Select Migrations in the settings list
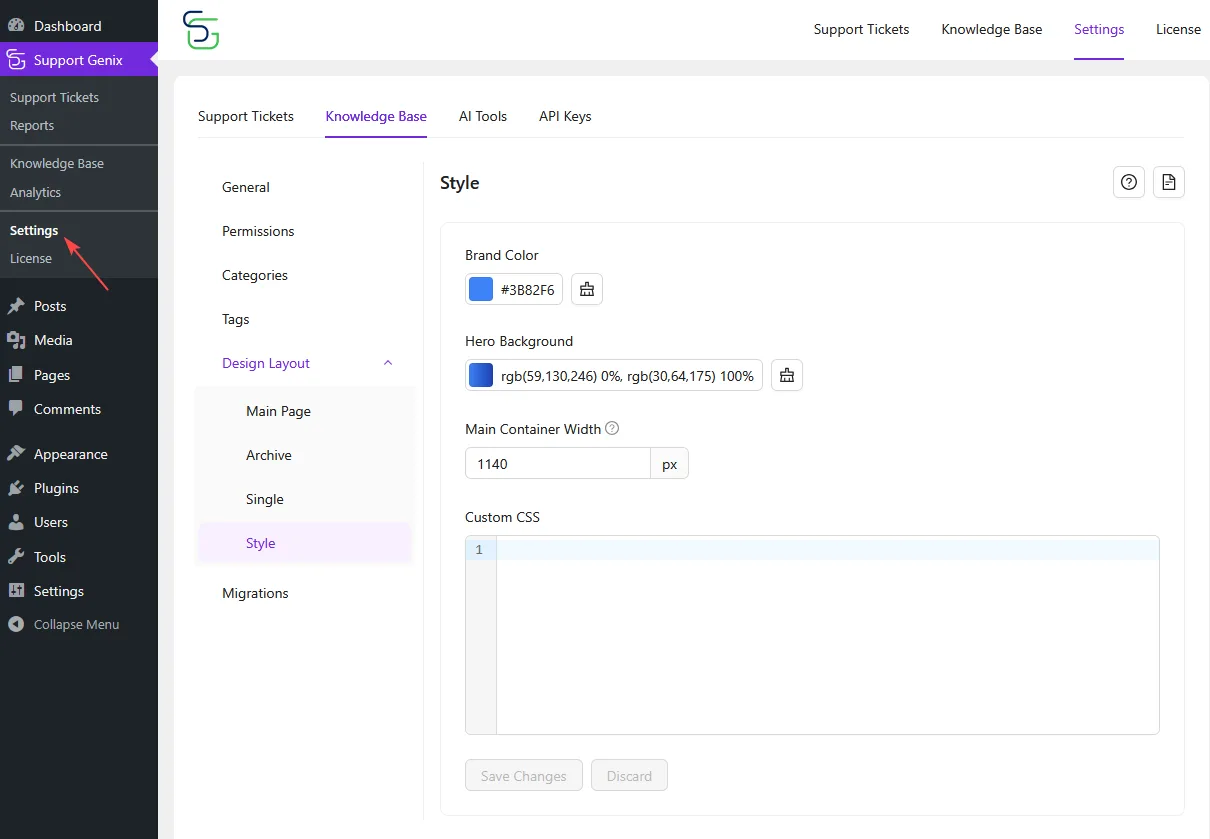Screen dimensions: 1210x839 click(x=255, y=593)
